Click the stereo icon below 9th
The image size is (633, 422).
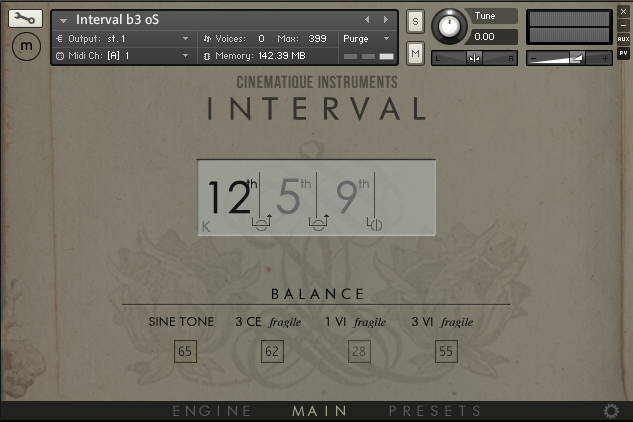point(374,224)
